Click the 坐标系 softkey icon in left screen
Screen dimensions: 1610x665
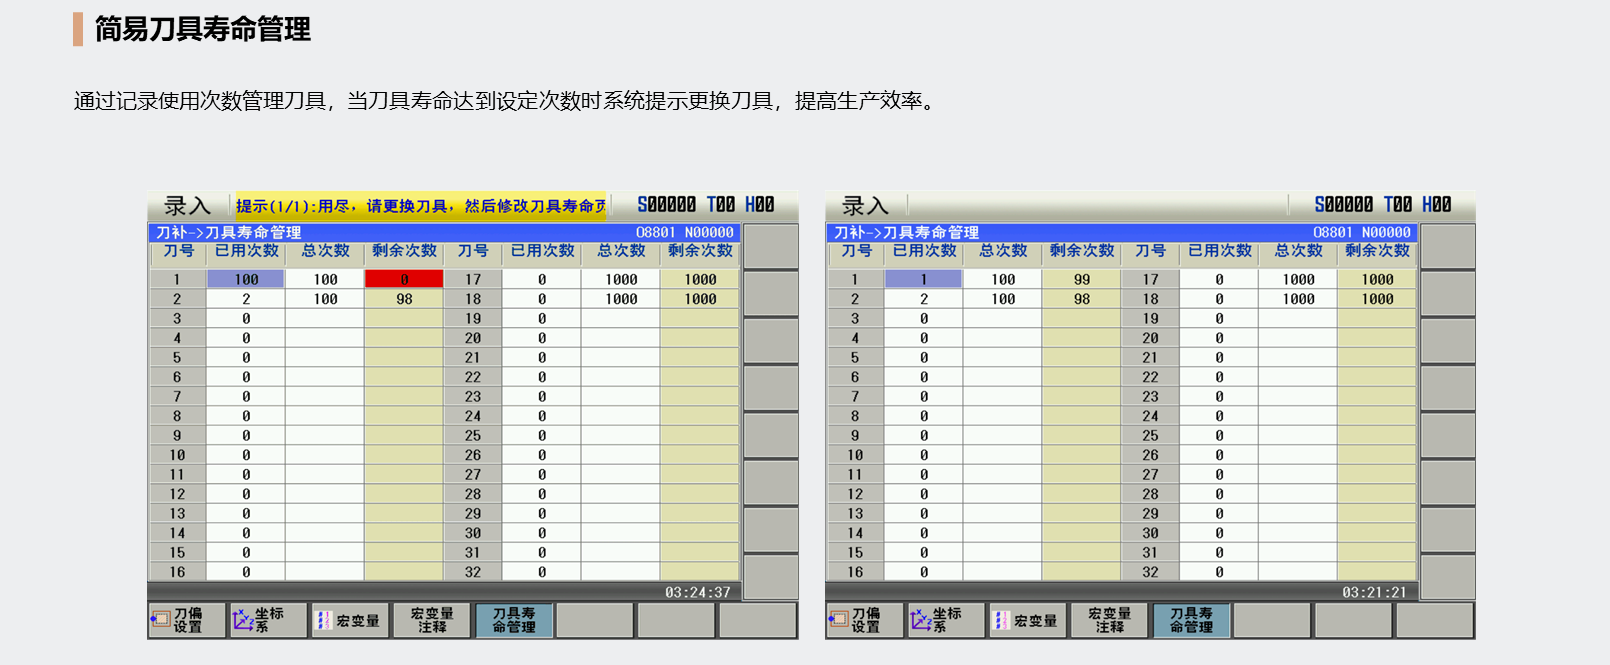click(x=242, y=620)
